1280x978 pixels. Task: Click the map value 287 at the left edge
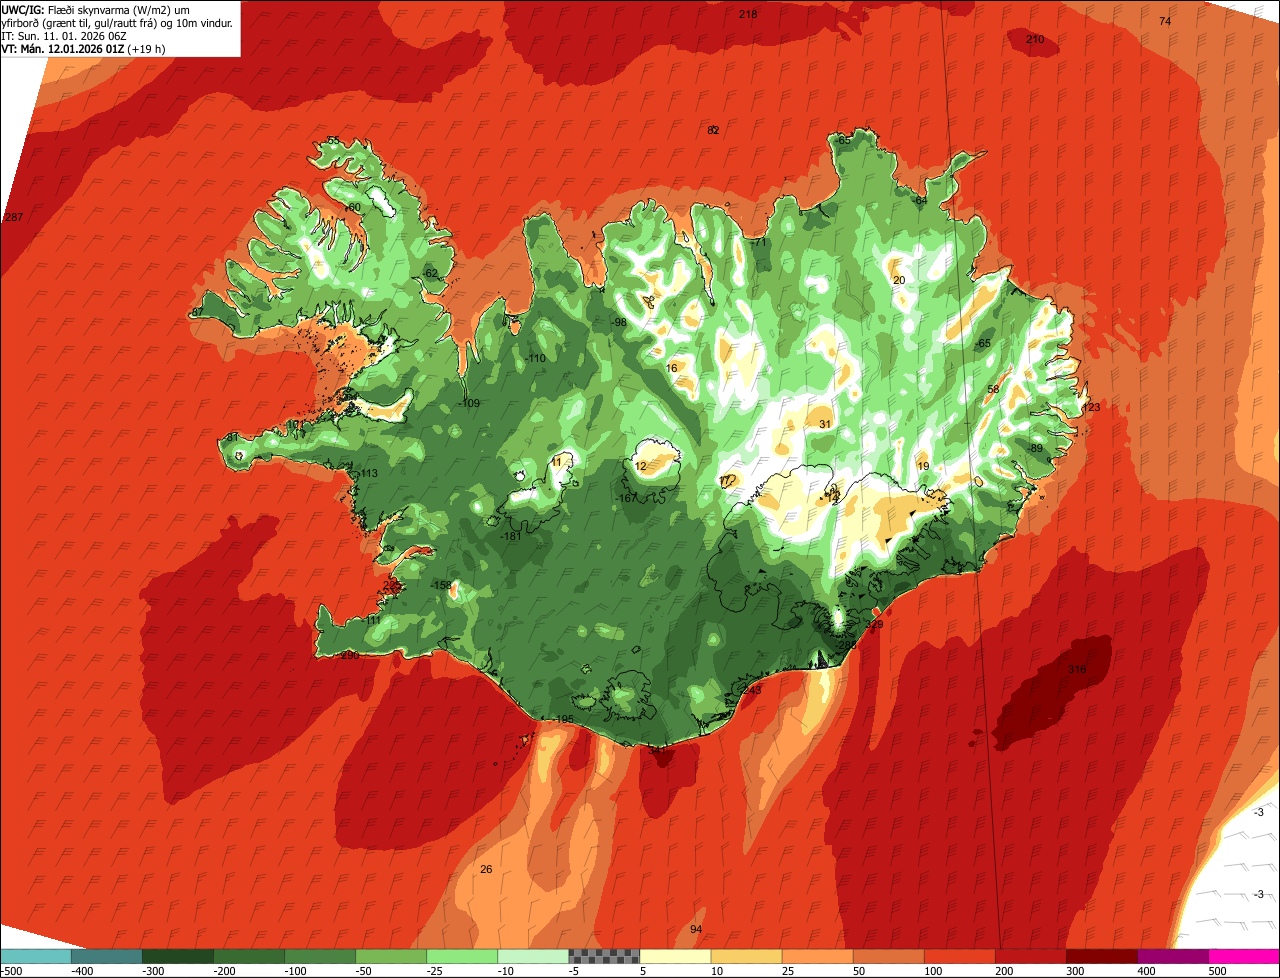click(13, 218)
